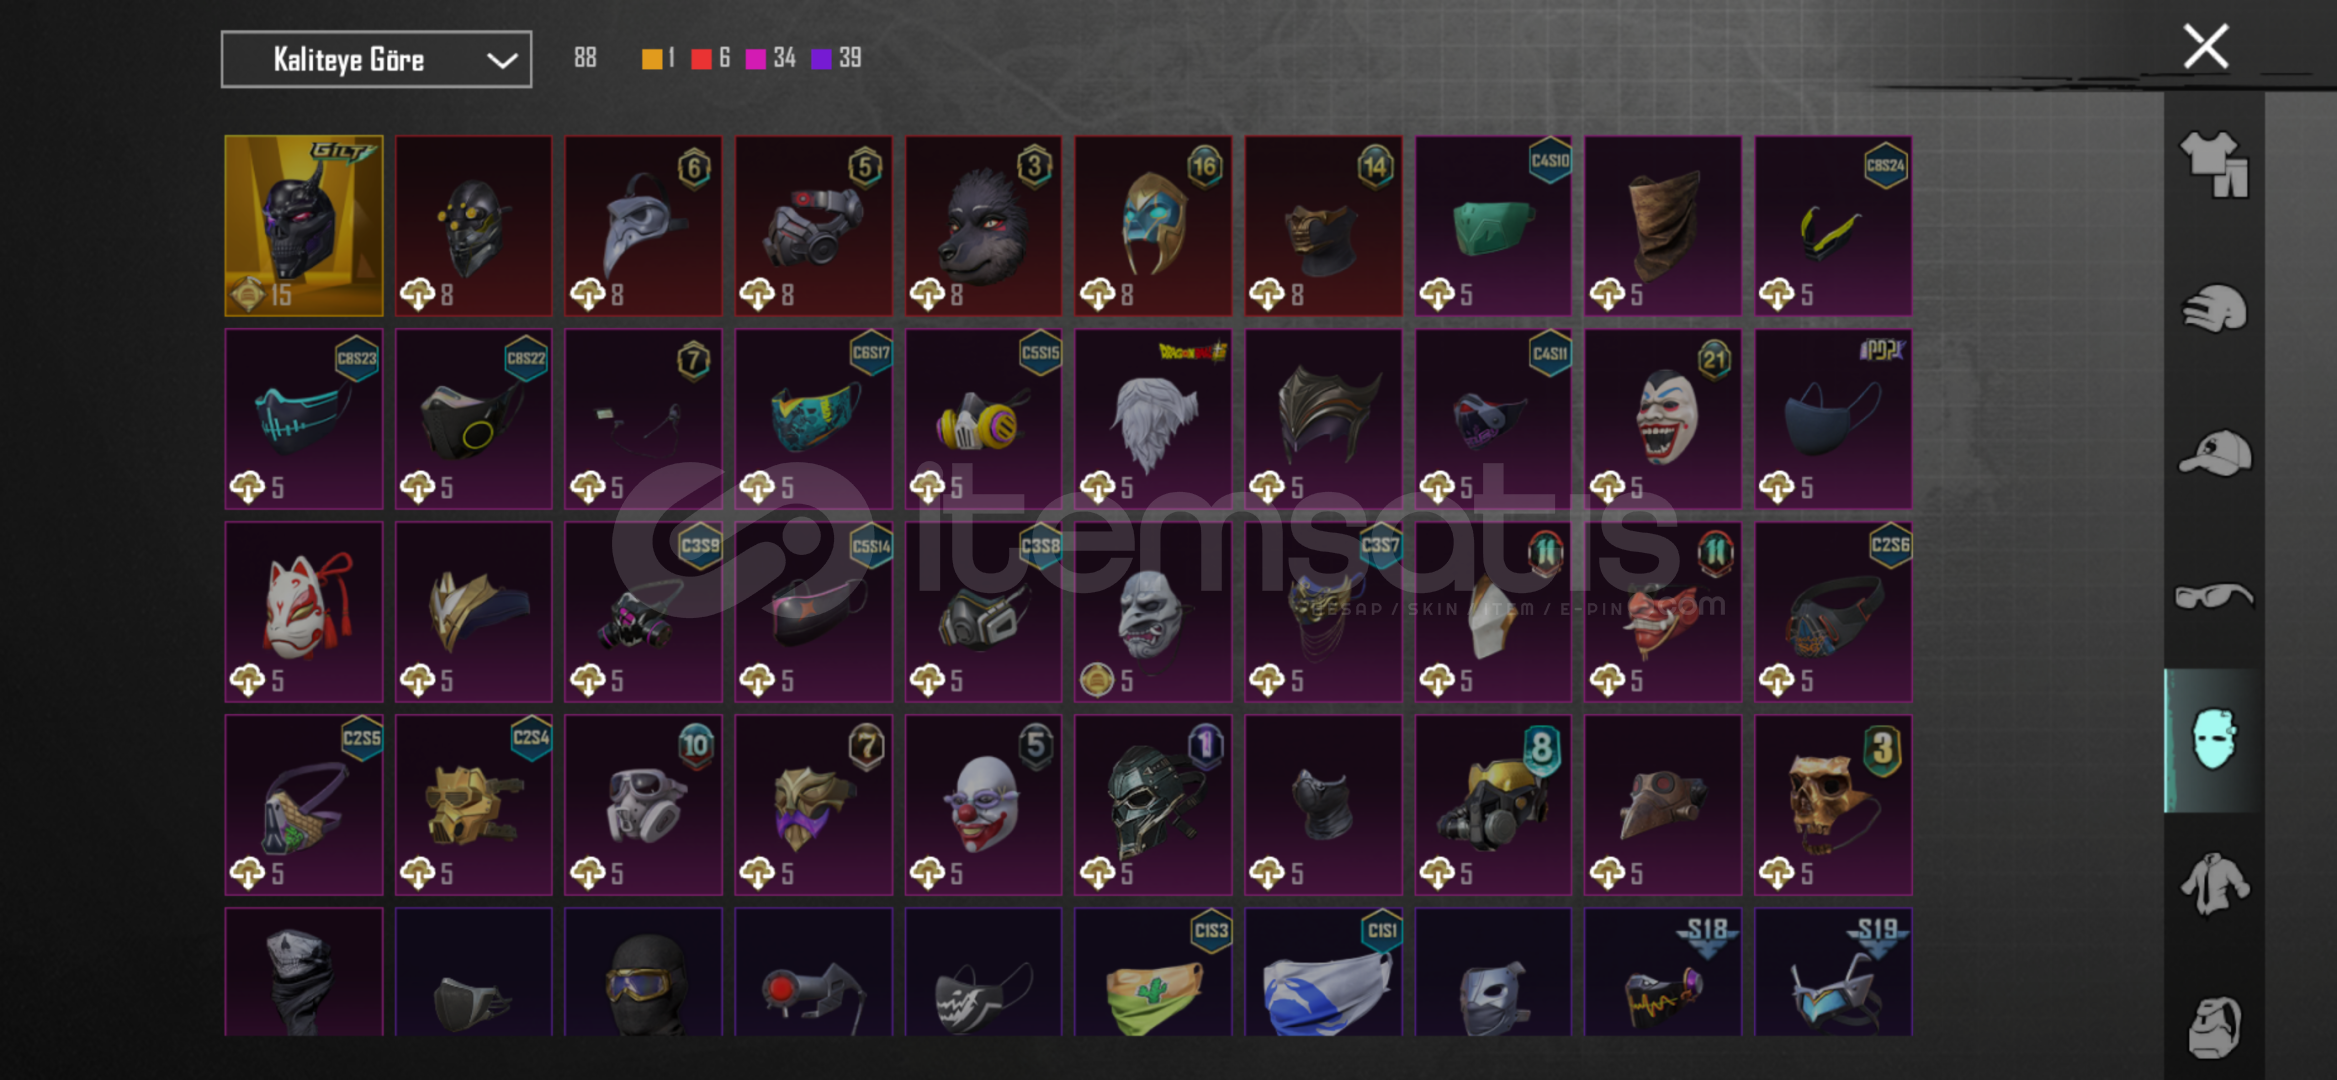Open the jacket category icon in sidebar

point(2213,884)
